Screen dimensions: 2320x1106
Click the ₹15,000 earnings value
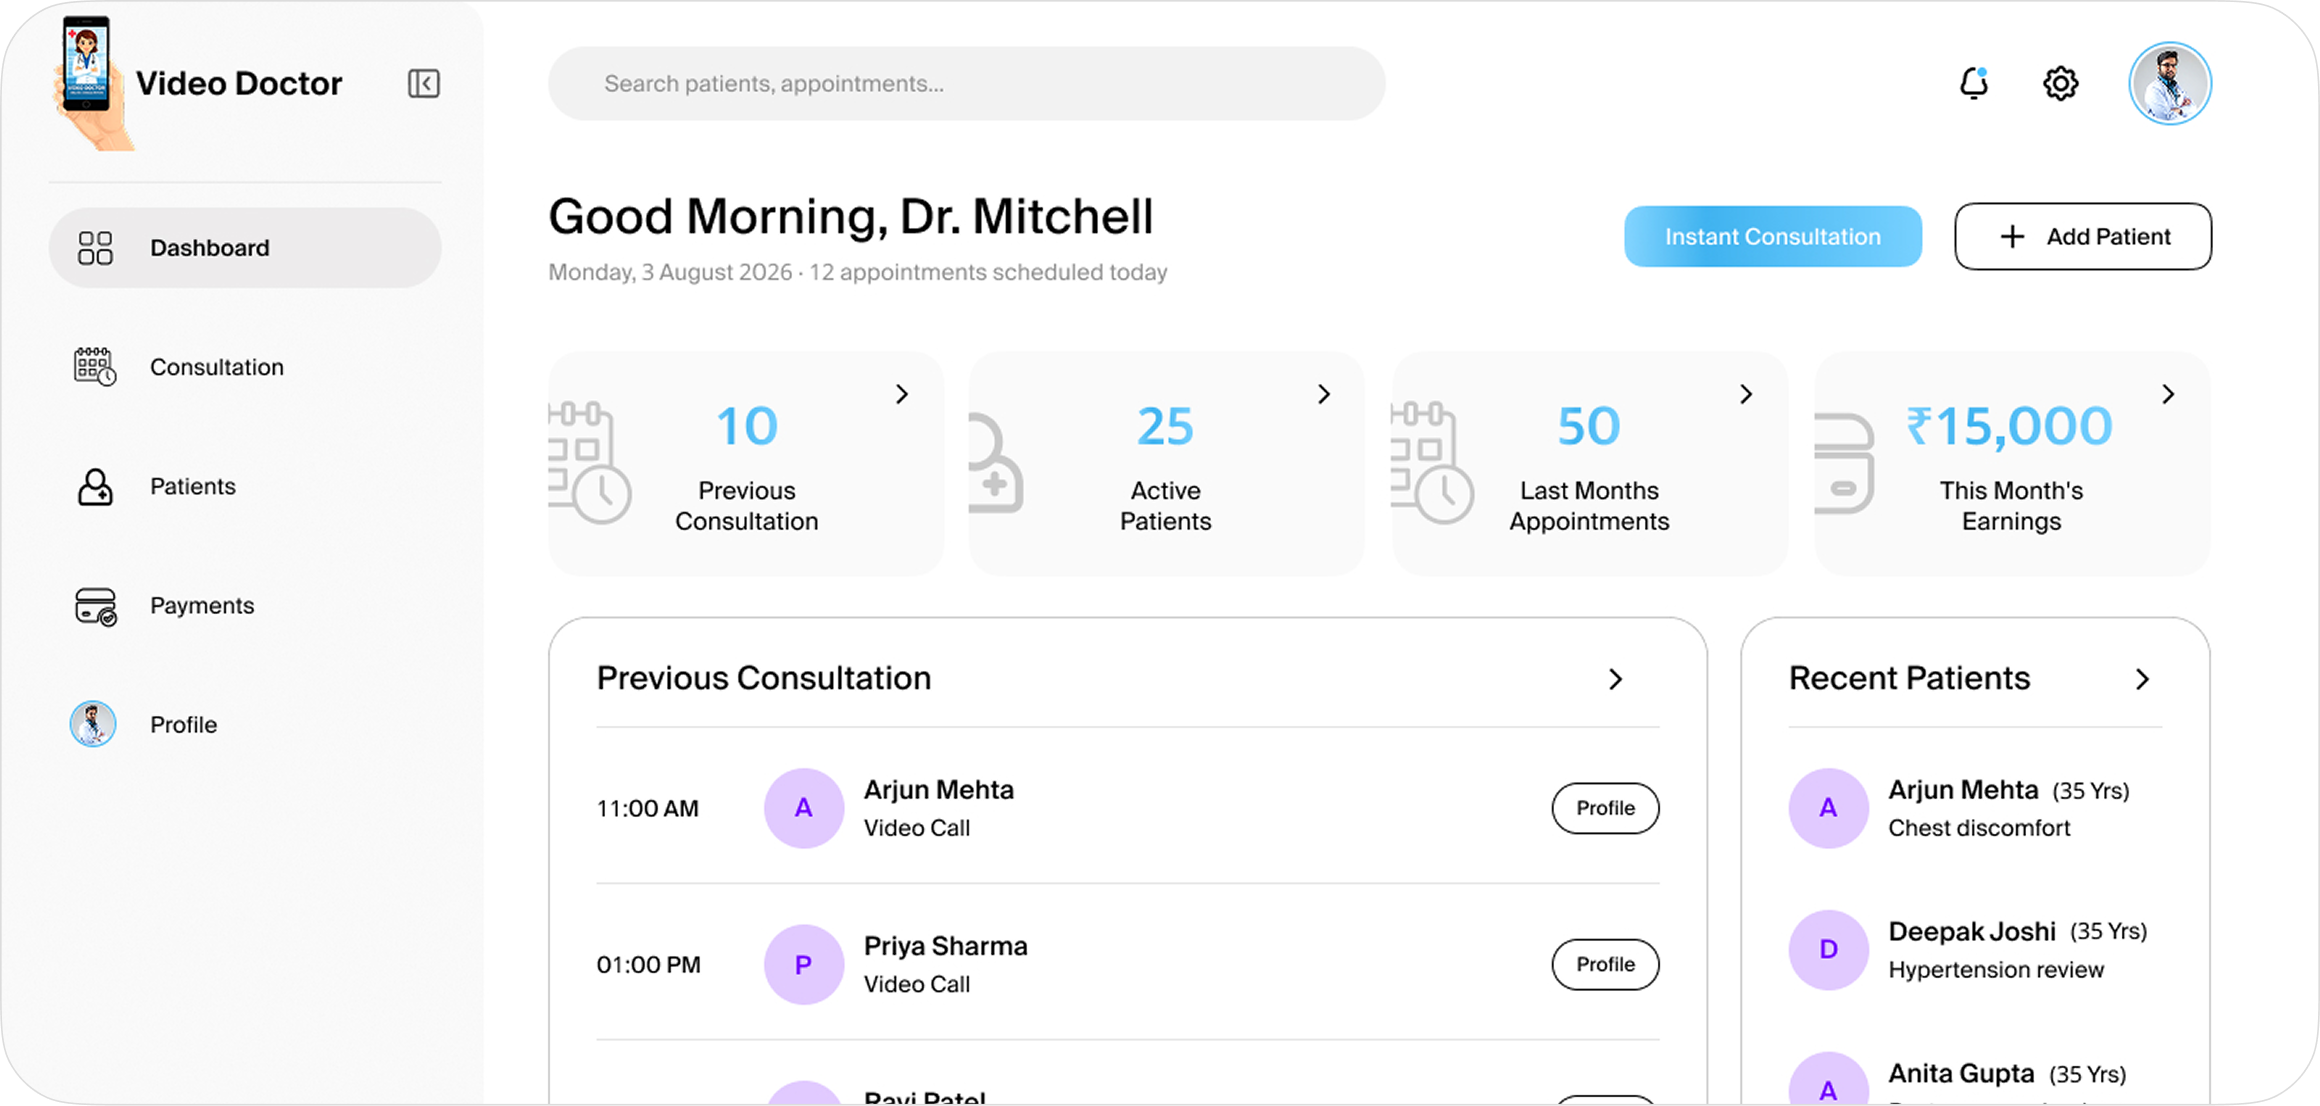[2010, 426]
